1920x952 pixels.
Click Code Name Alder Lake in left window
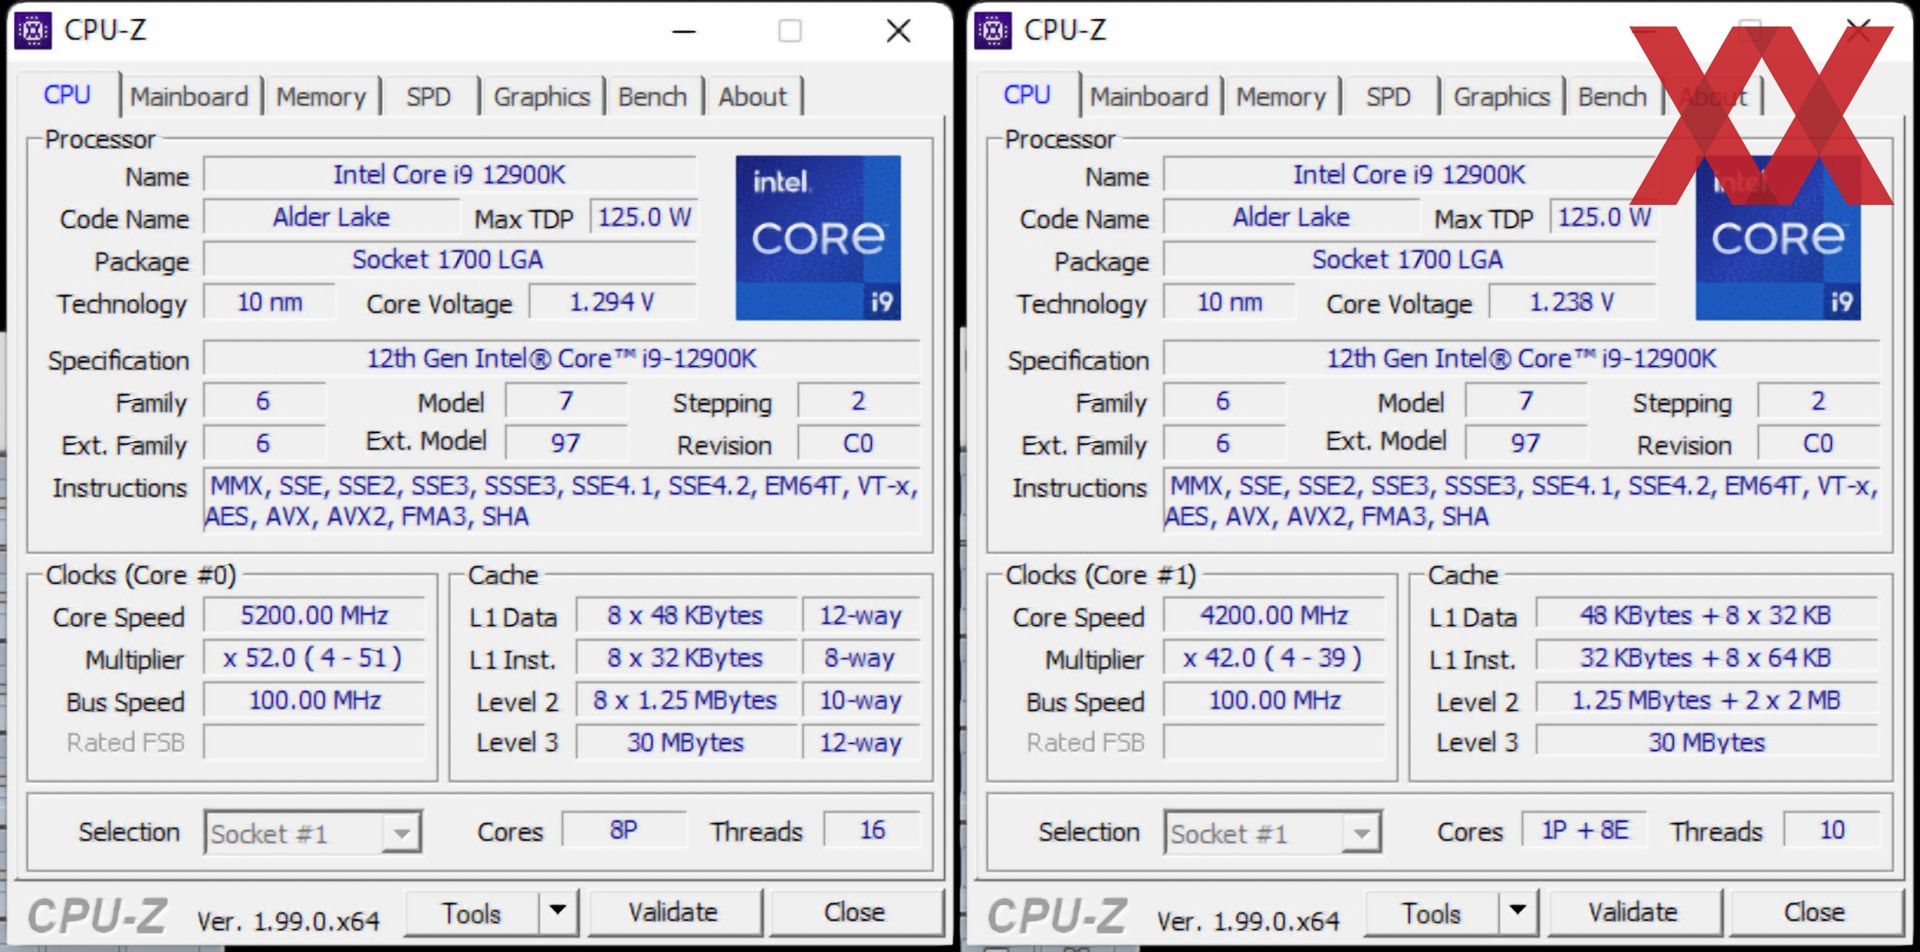coord(332,217)
